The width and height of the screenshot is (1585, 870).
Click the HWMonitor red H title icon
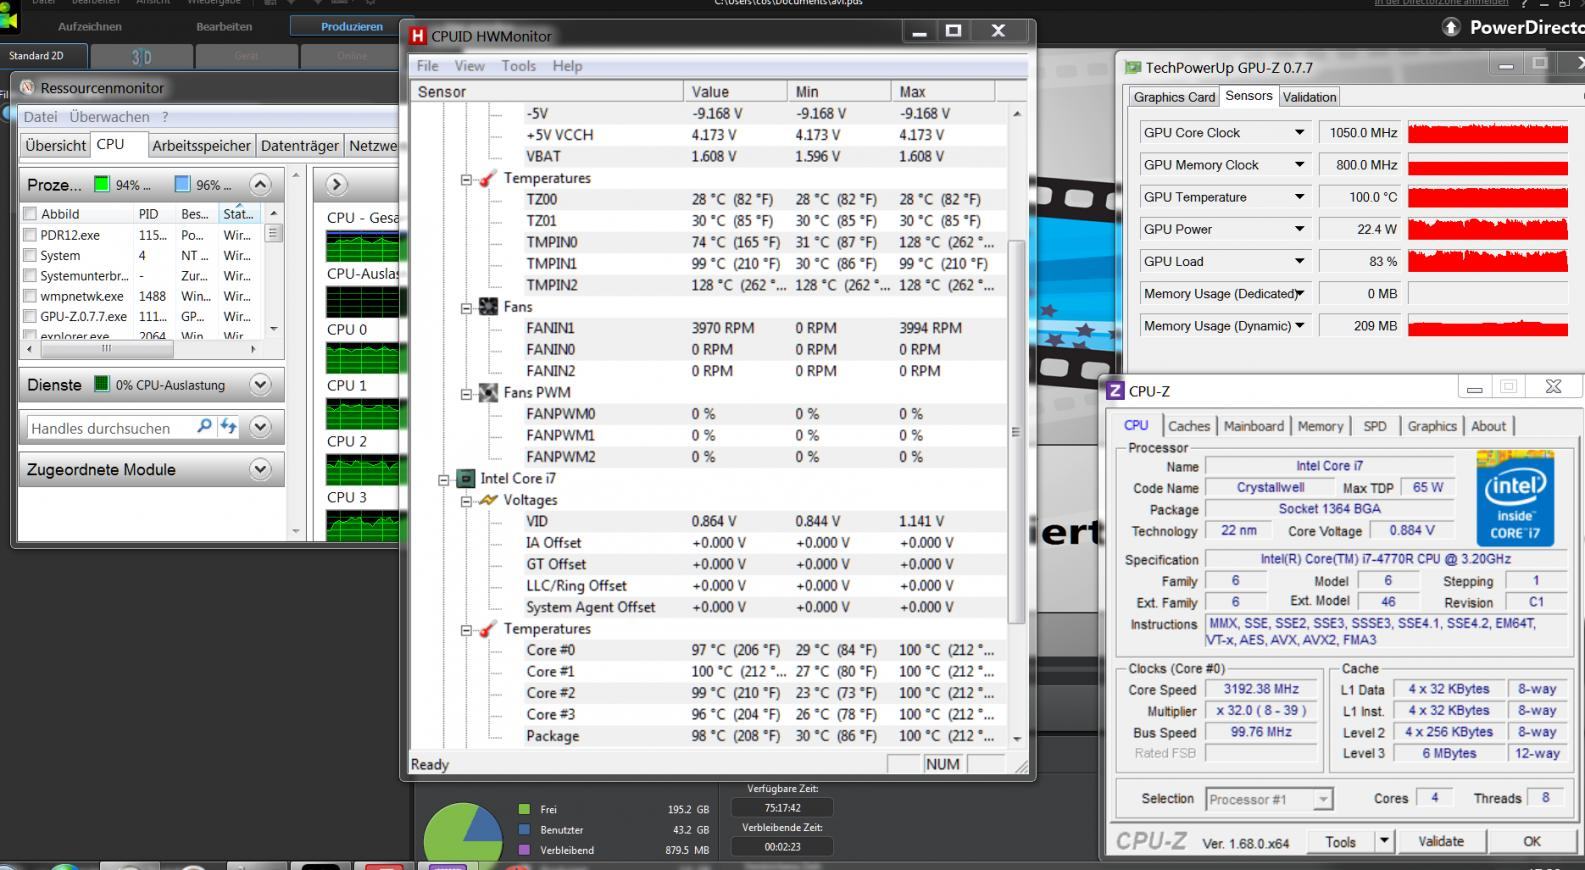(x=419, y=36)
